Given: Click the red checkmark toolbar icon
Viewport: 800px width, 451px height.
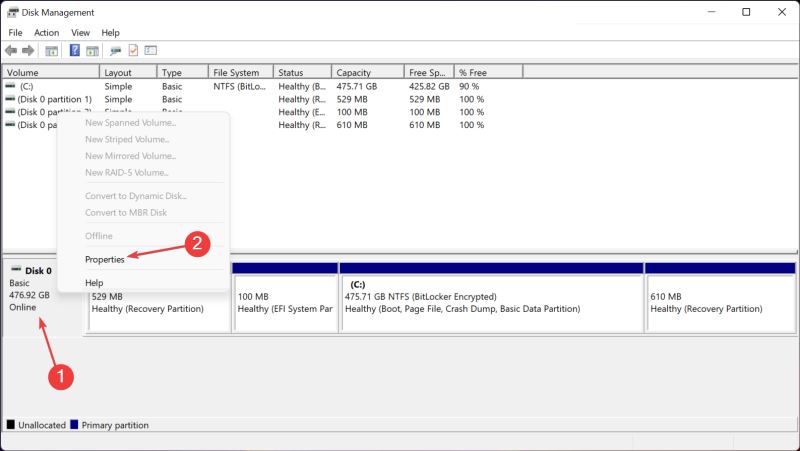Looking at the screenshot, I should (x=133, y=50).
